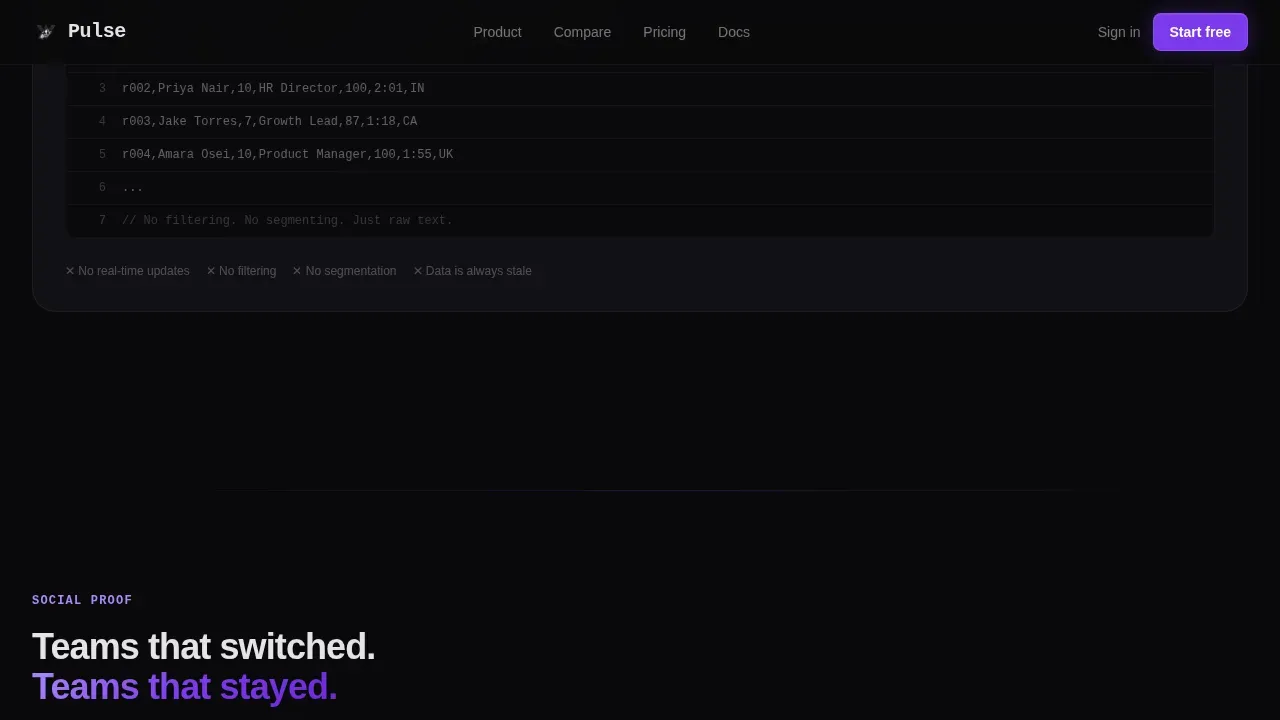Image resolution: width=1280 pixels, height=720 pixels.
Task: Select the r002 Priya Nair row
Action: click(640, 89)
